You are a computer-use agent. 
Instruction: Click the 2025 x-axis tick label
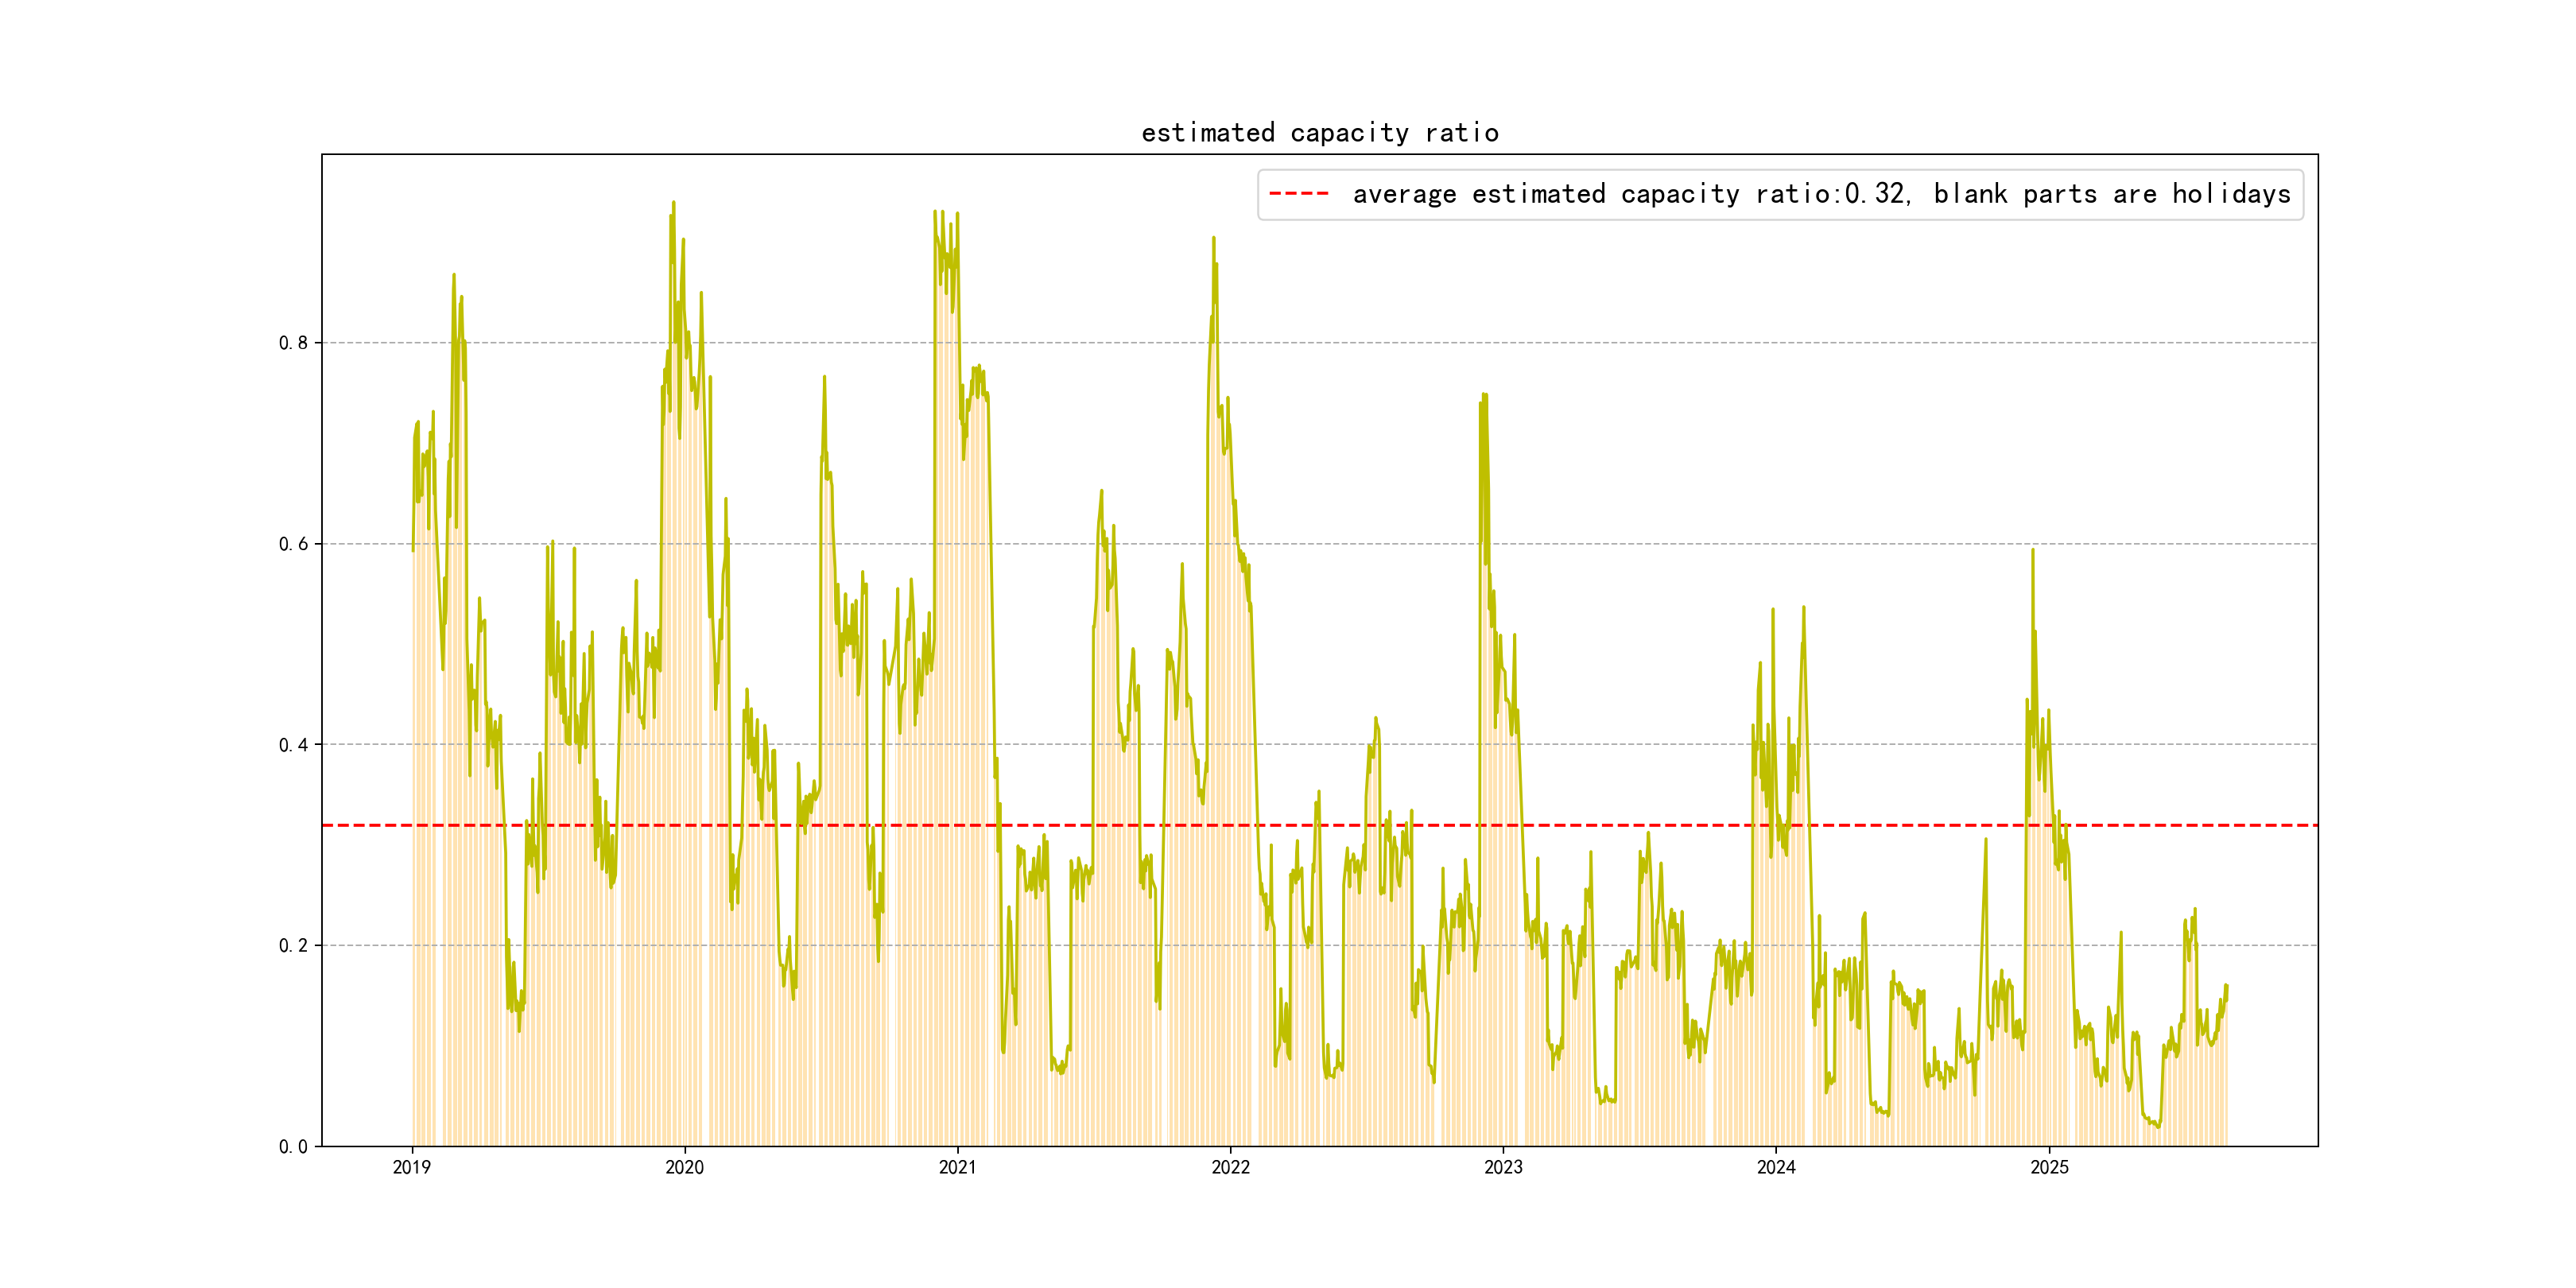[2049, 1167]
